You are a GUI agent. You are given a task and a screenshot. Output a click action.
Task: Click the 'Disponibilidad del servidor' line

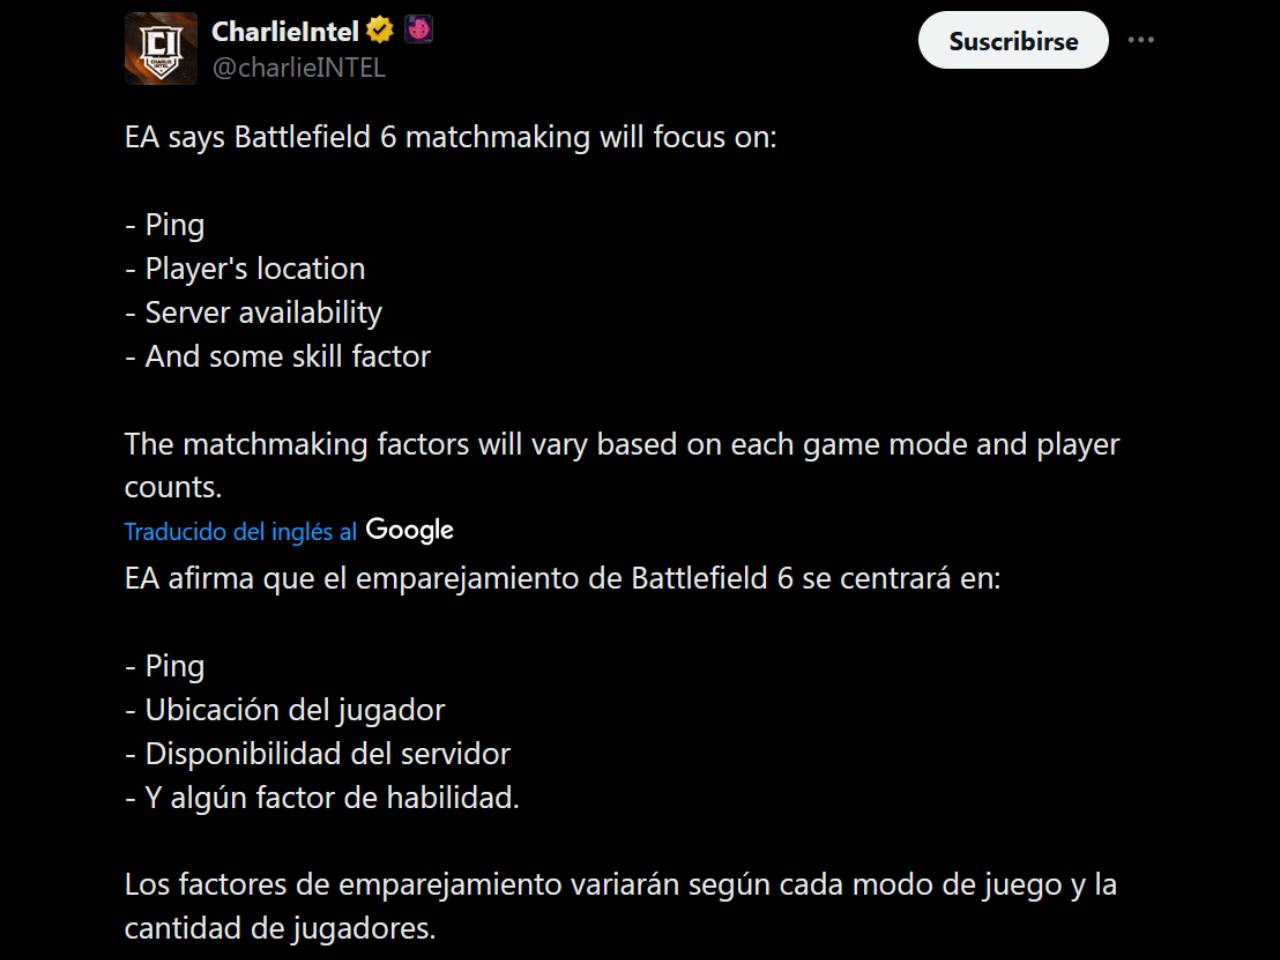tap(318, 754)
